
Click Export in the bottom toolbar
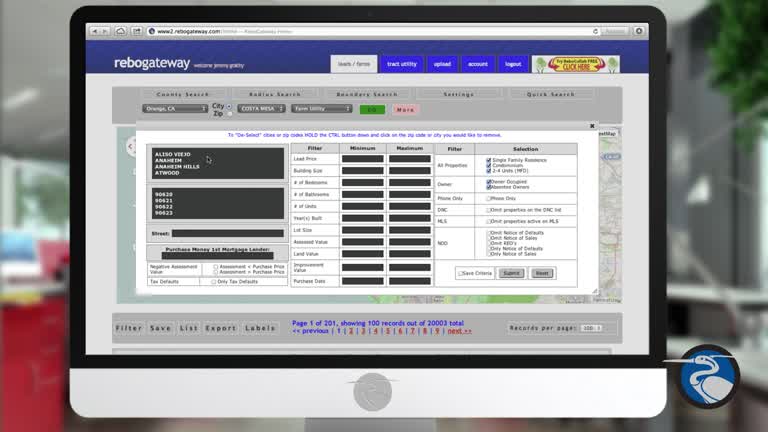[220, 328]
